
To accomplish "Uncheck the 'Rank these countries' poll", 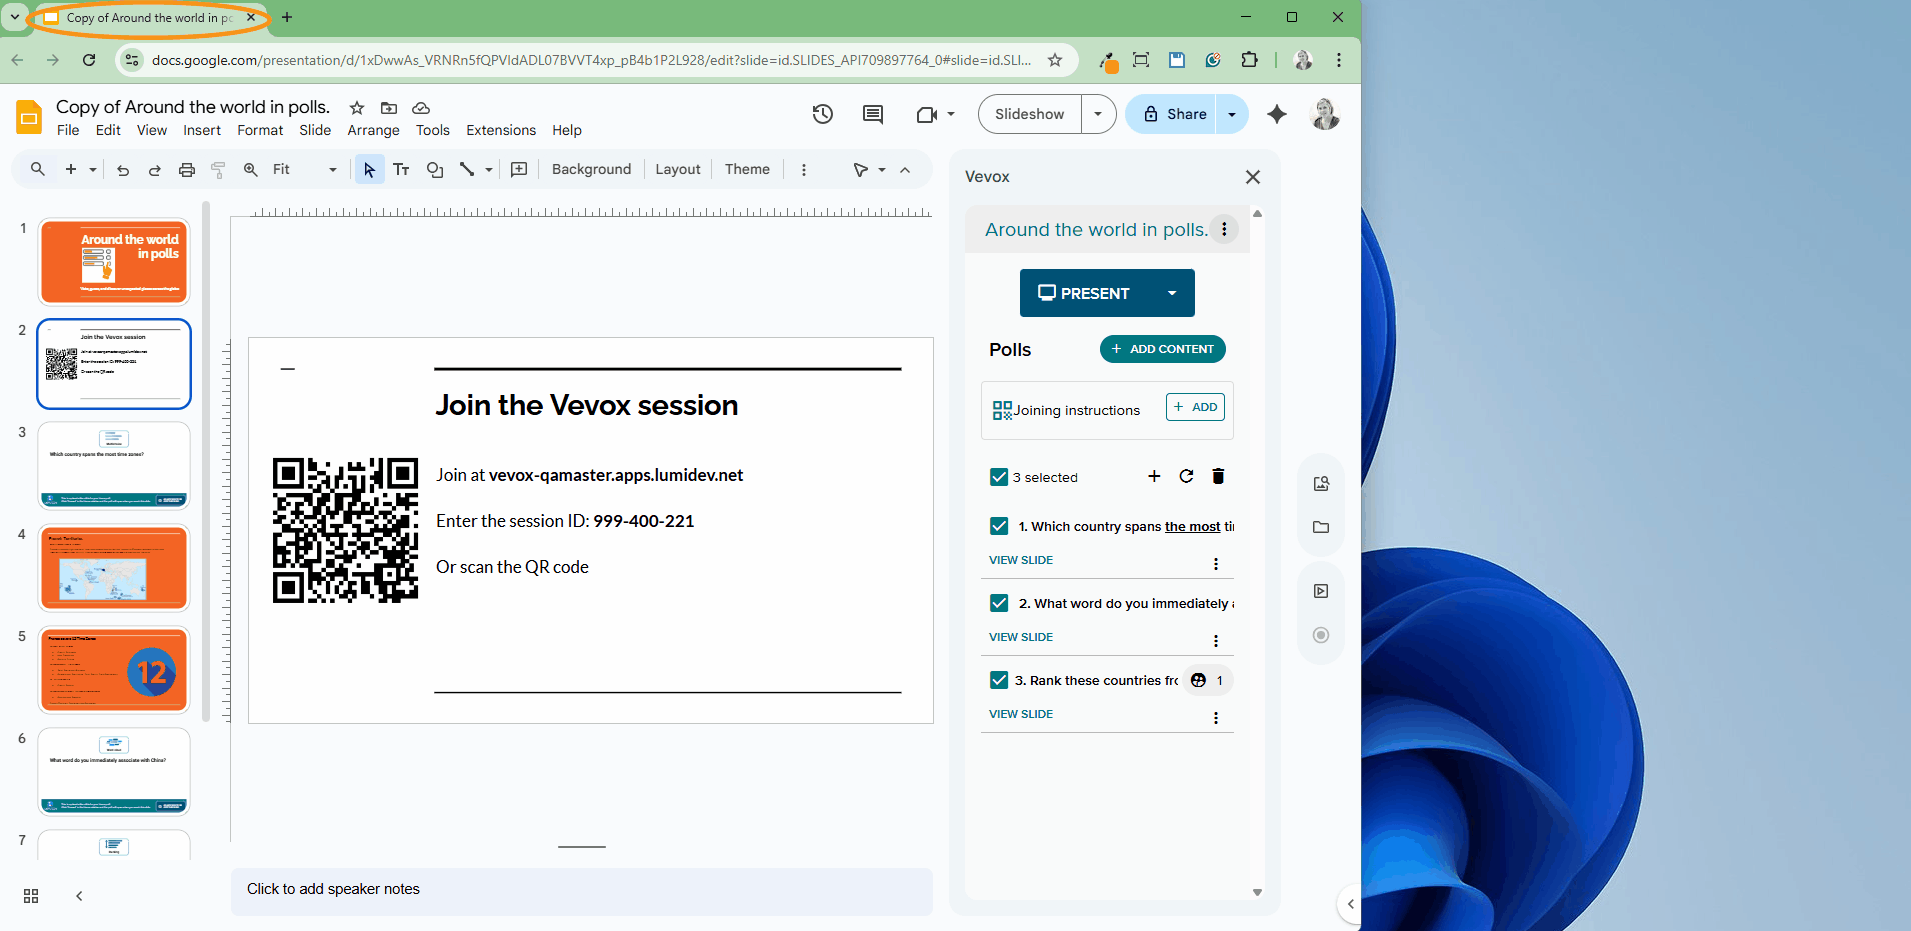I will (999, 680).
